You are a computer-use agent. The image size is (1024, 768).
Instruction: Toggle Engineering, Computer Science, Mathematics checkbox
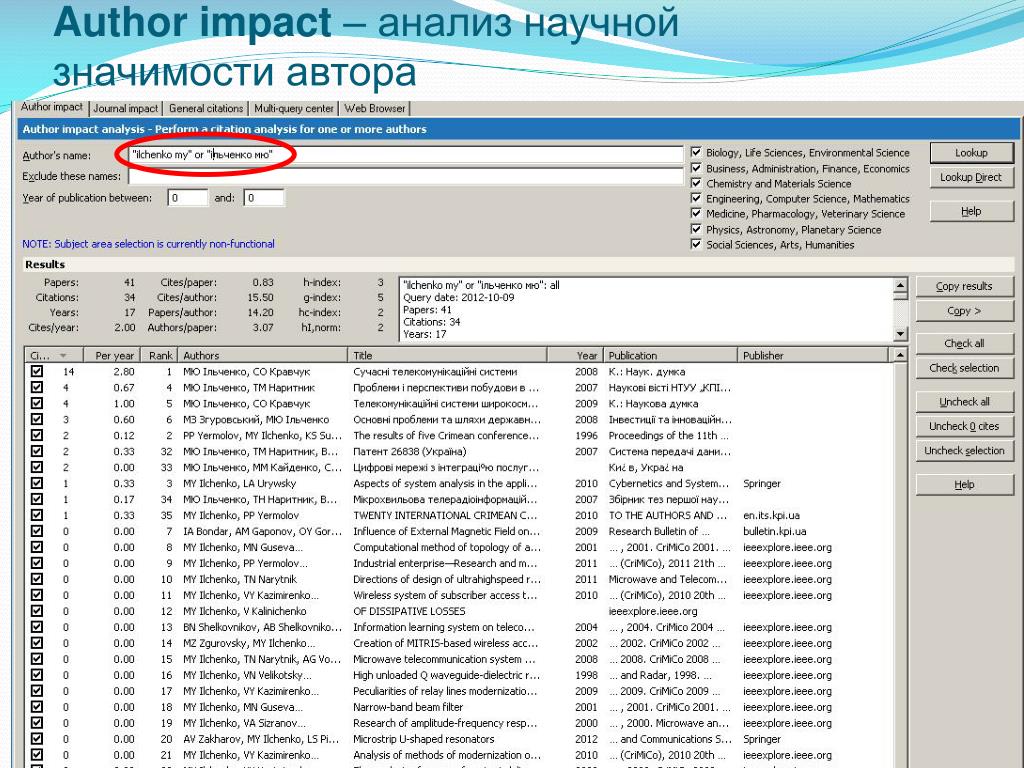tap(696, 199)
